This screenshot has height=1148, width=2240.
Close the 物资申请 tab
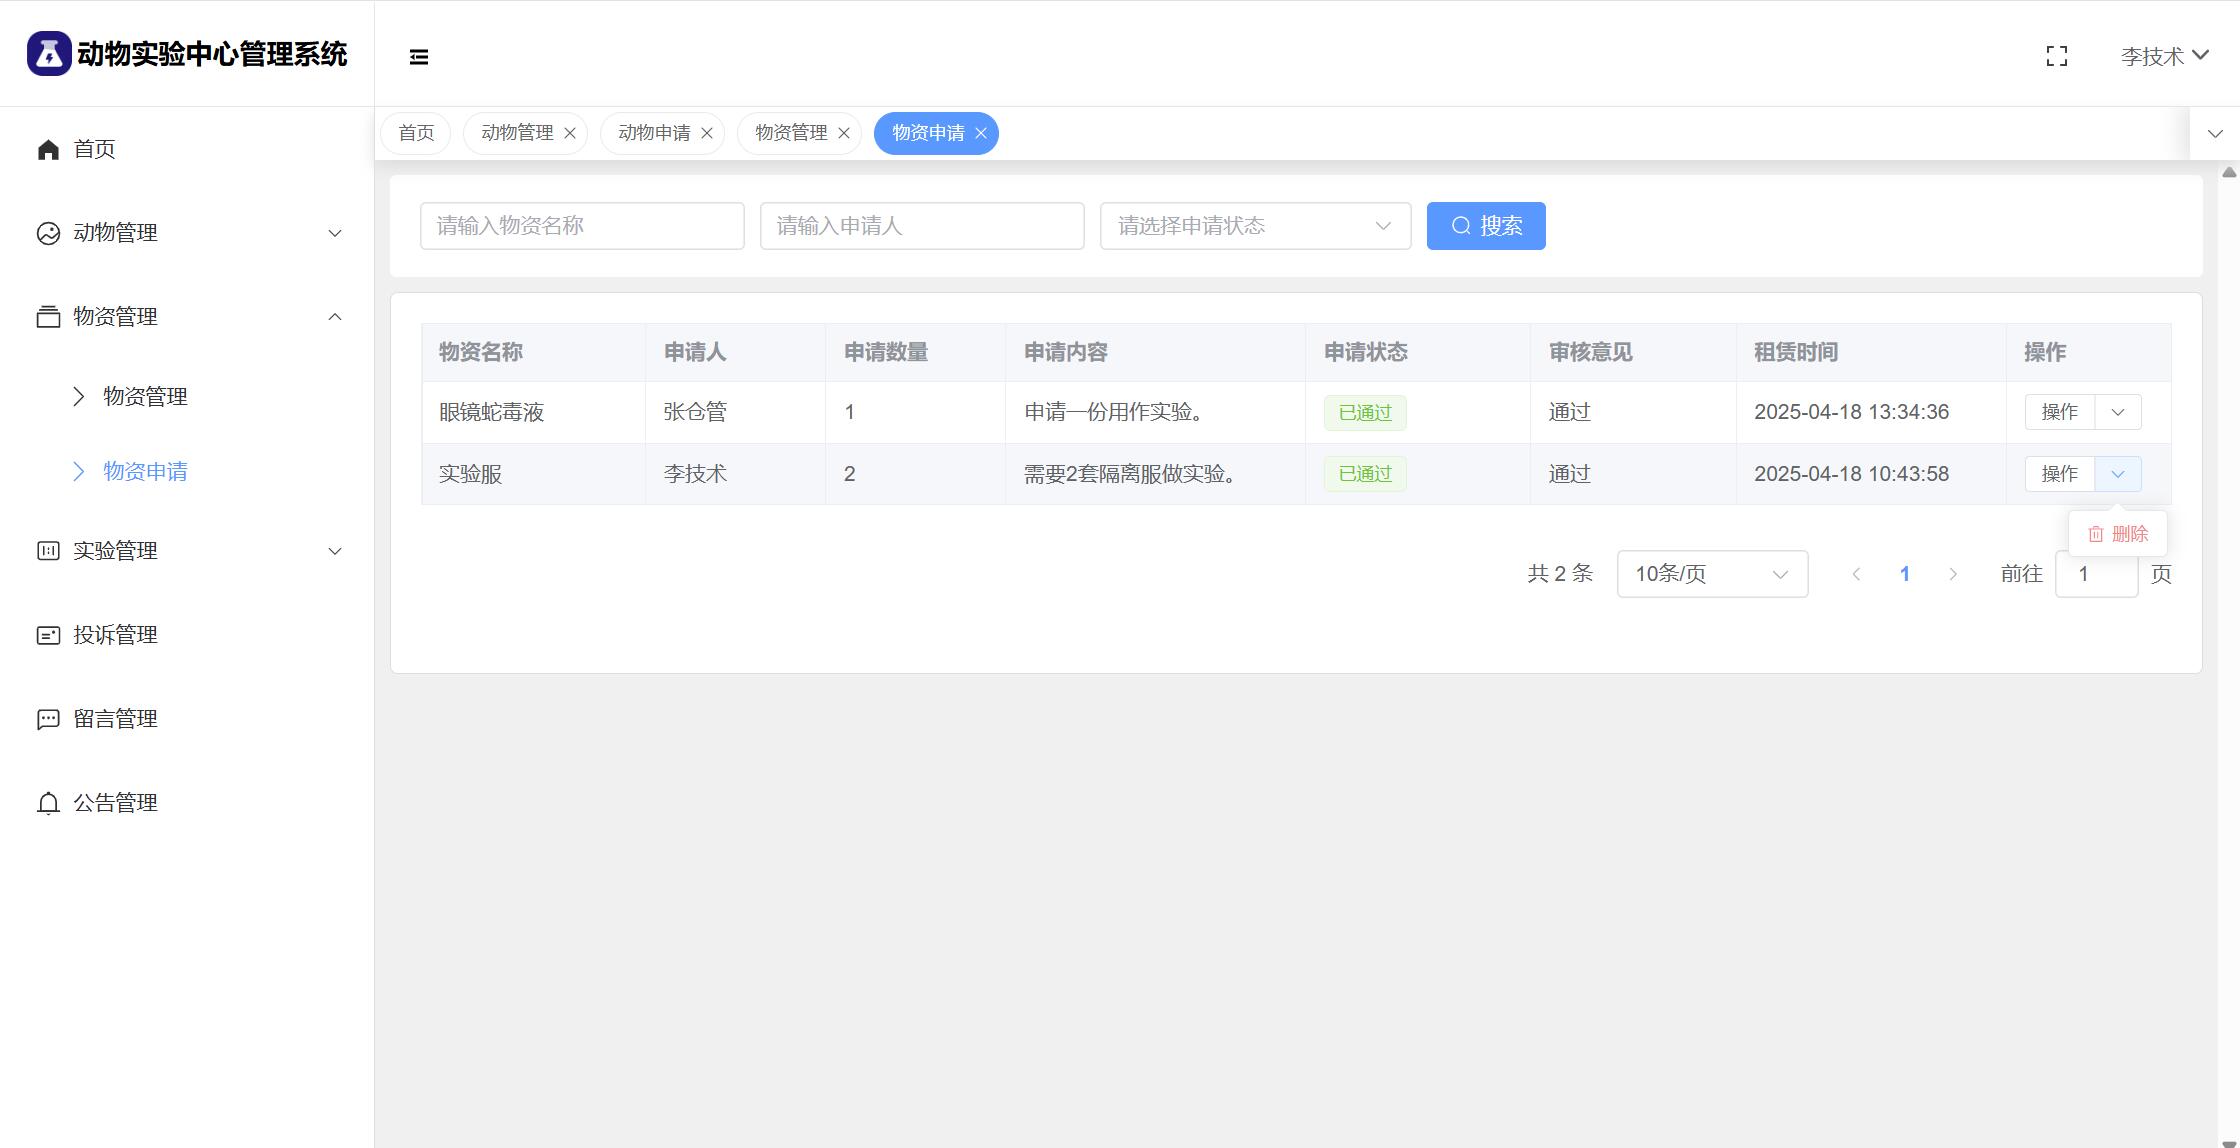pos(981,133)
